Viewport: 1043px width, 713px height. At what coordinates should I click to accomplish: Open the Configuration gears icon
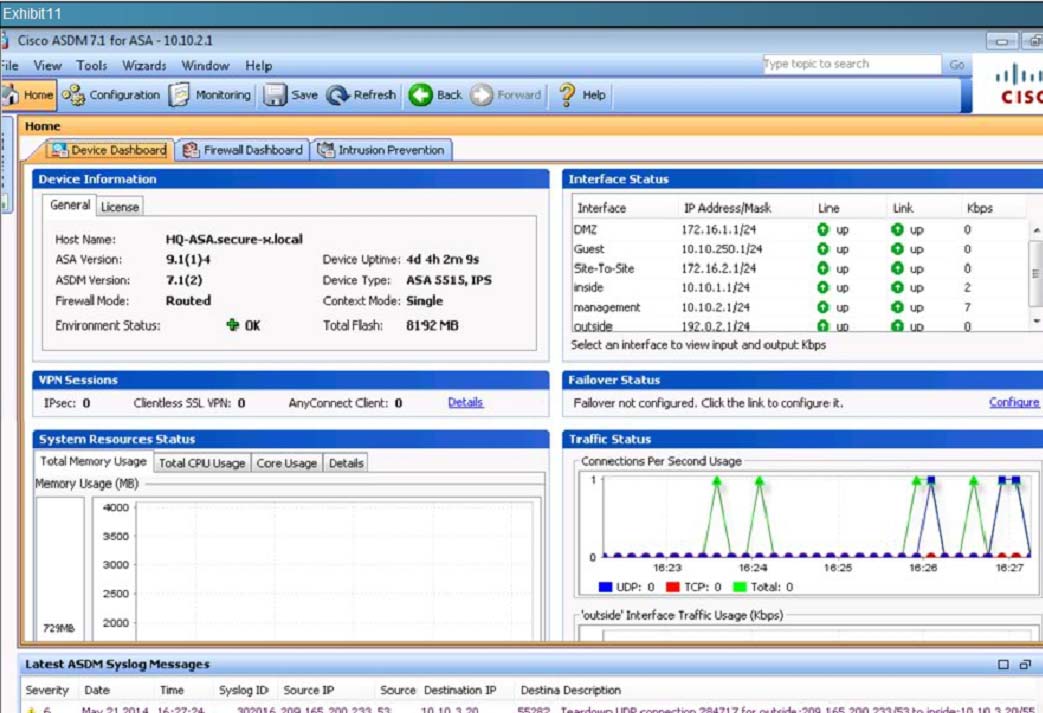click(73, 95)
